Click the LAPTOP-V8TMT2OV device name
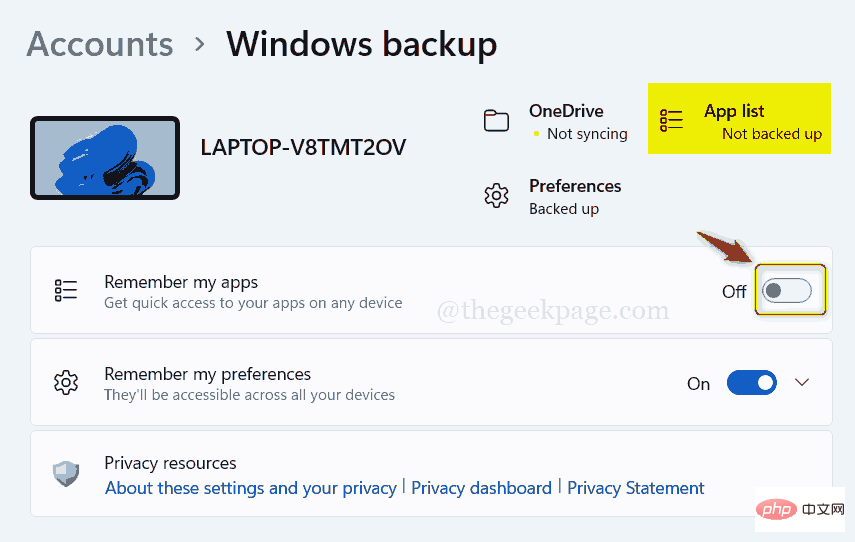The height and width of the screenshot is (542, 855). [303, 147]
